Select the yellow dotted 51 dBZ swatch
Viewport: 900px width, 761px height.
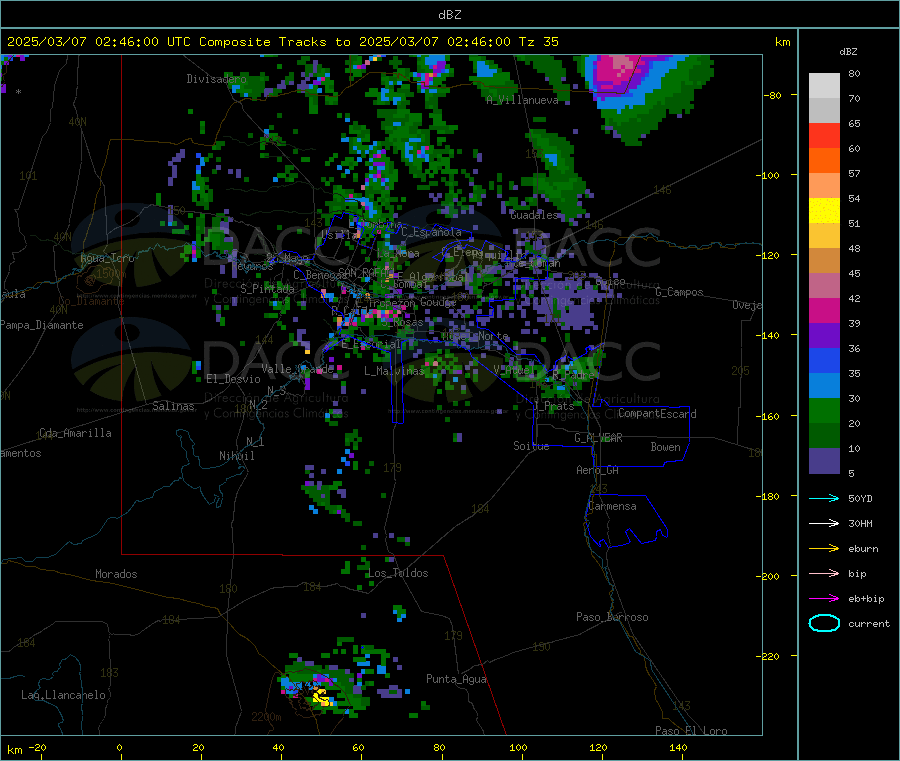tap(824, 211)
